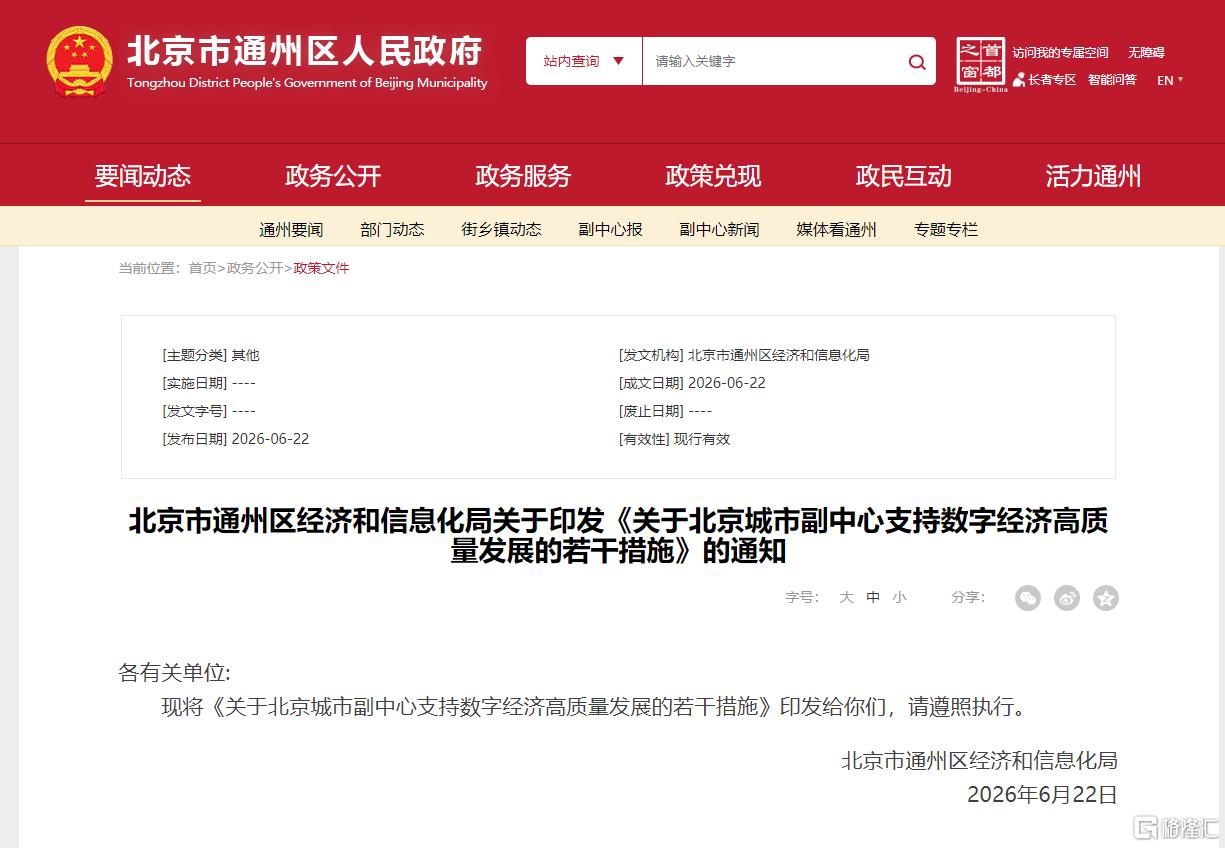Go to 部门动态 submenu
The height and width of the screenshot is (848, 1225).
[392, 229]
